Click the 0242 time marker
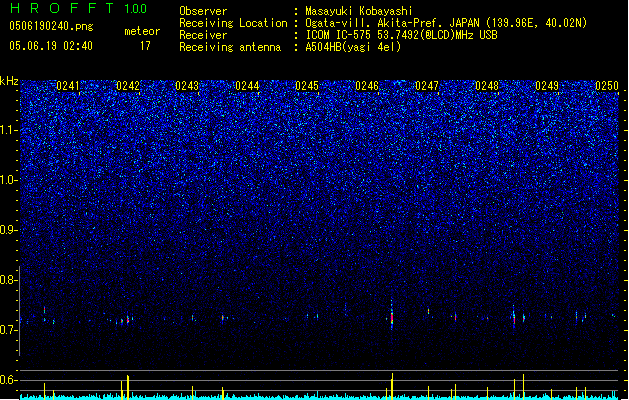The width and height of the screenshot is (629, 400). tap(128, 86)
